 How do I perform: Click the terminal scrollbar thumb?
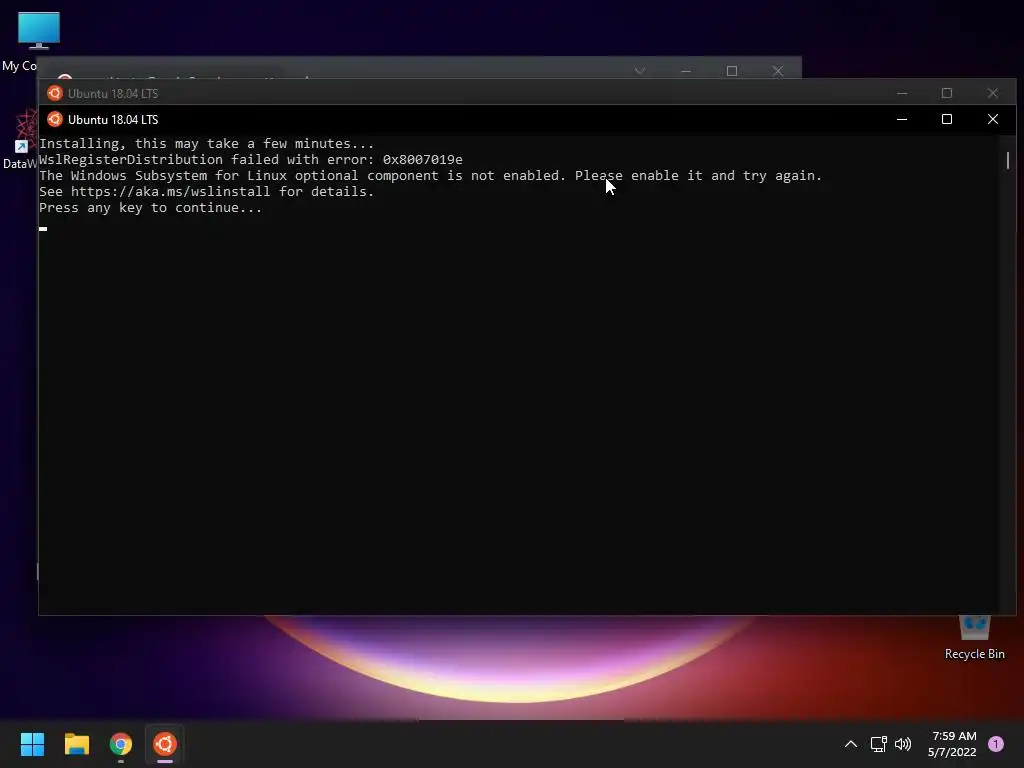[1008, 160]
